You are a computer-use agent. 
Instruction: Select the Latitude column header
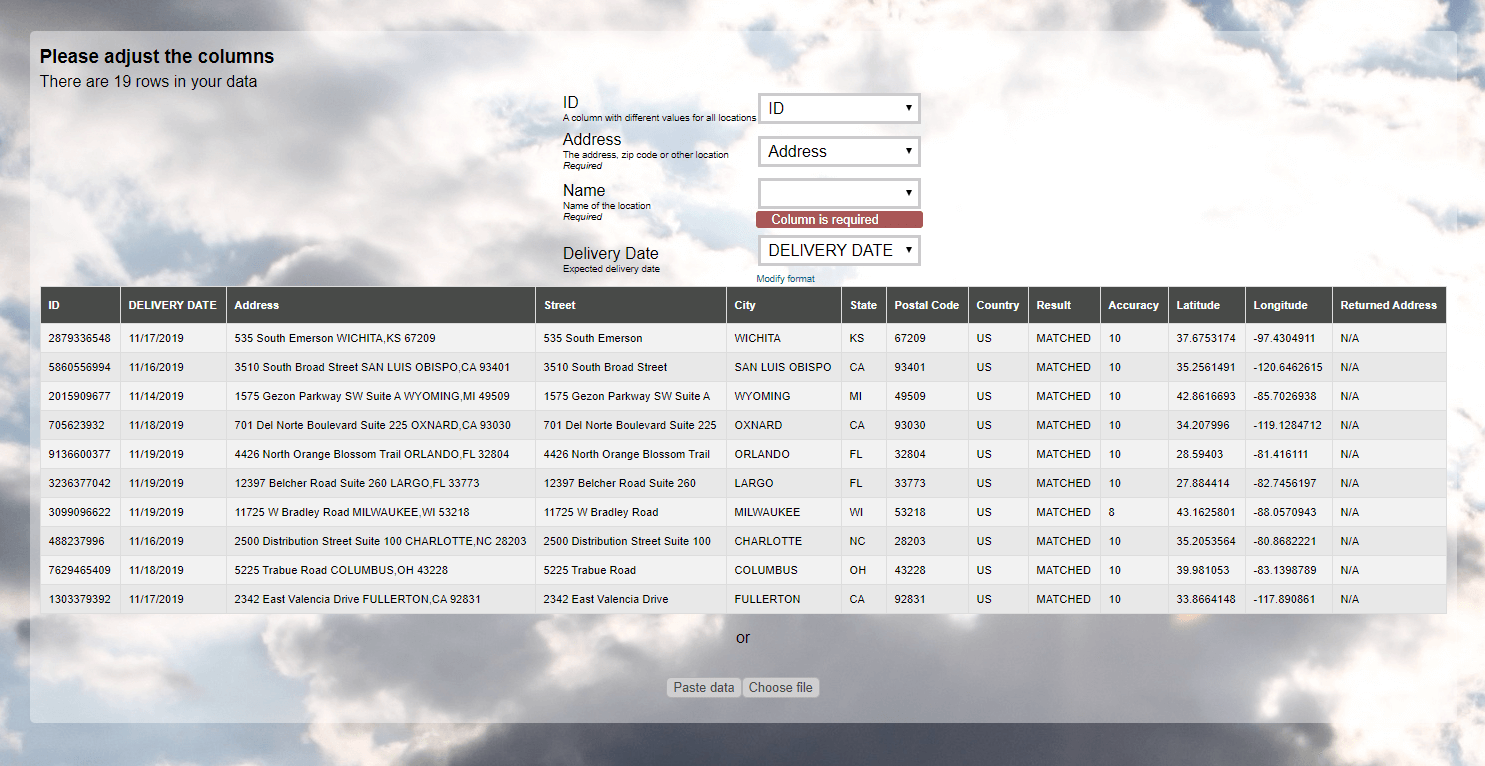point(1197,305)
